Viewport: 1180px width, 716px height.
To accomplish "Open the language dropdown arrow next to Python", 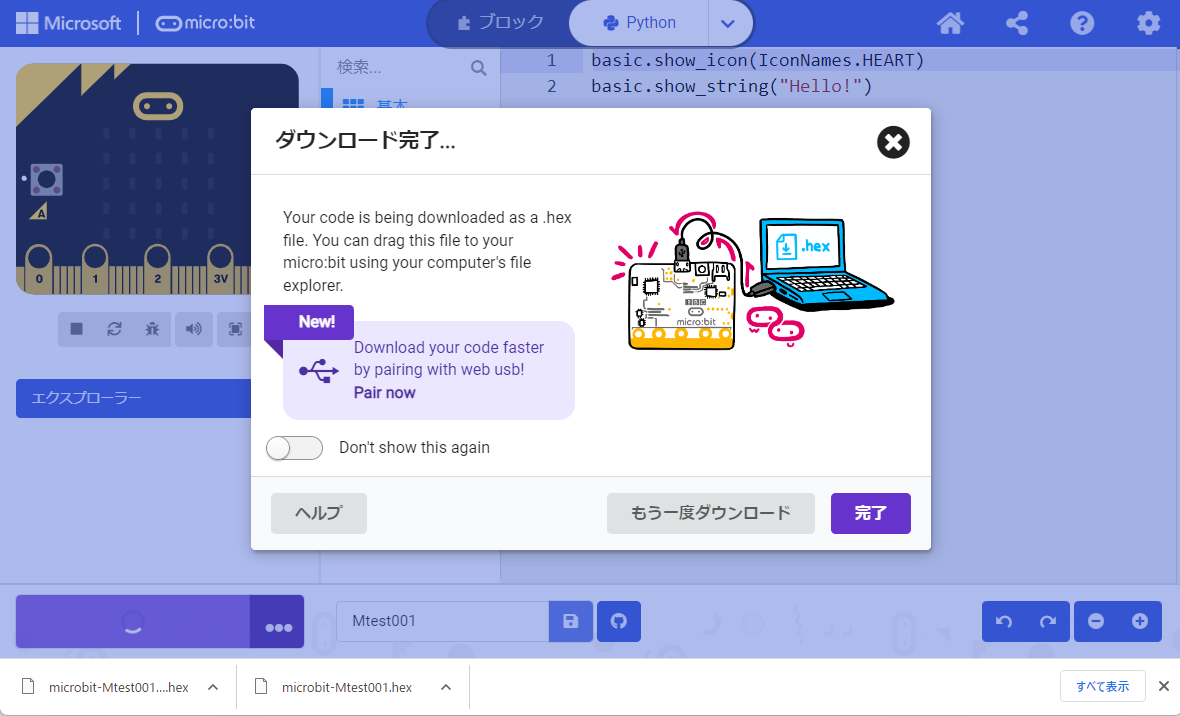I will [728, 23].
